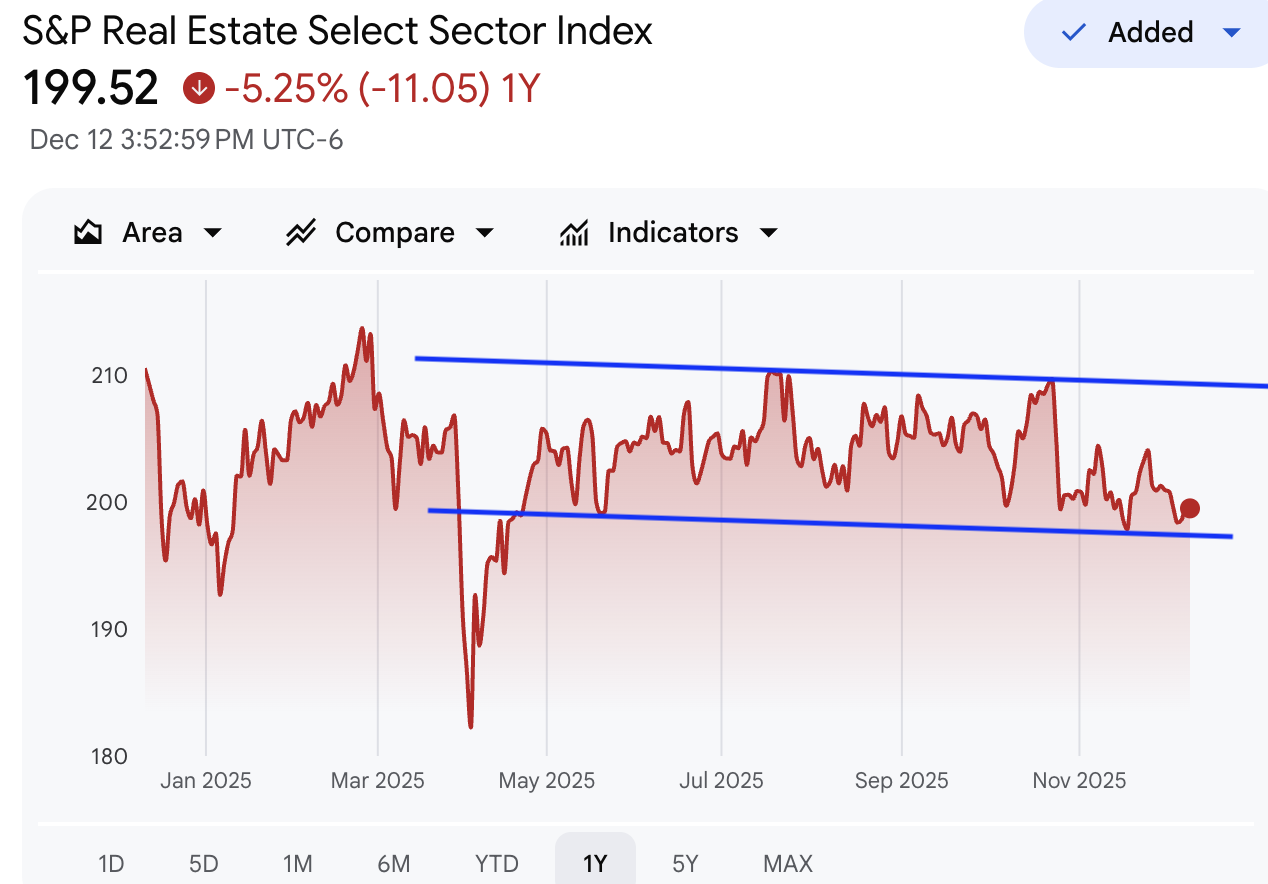1268x884 pixels.
Task: Click the latest price point marker on the chart
Action: (x=1190, y=508)
